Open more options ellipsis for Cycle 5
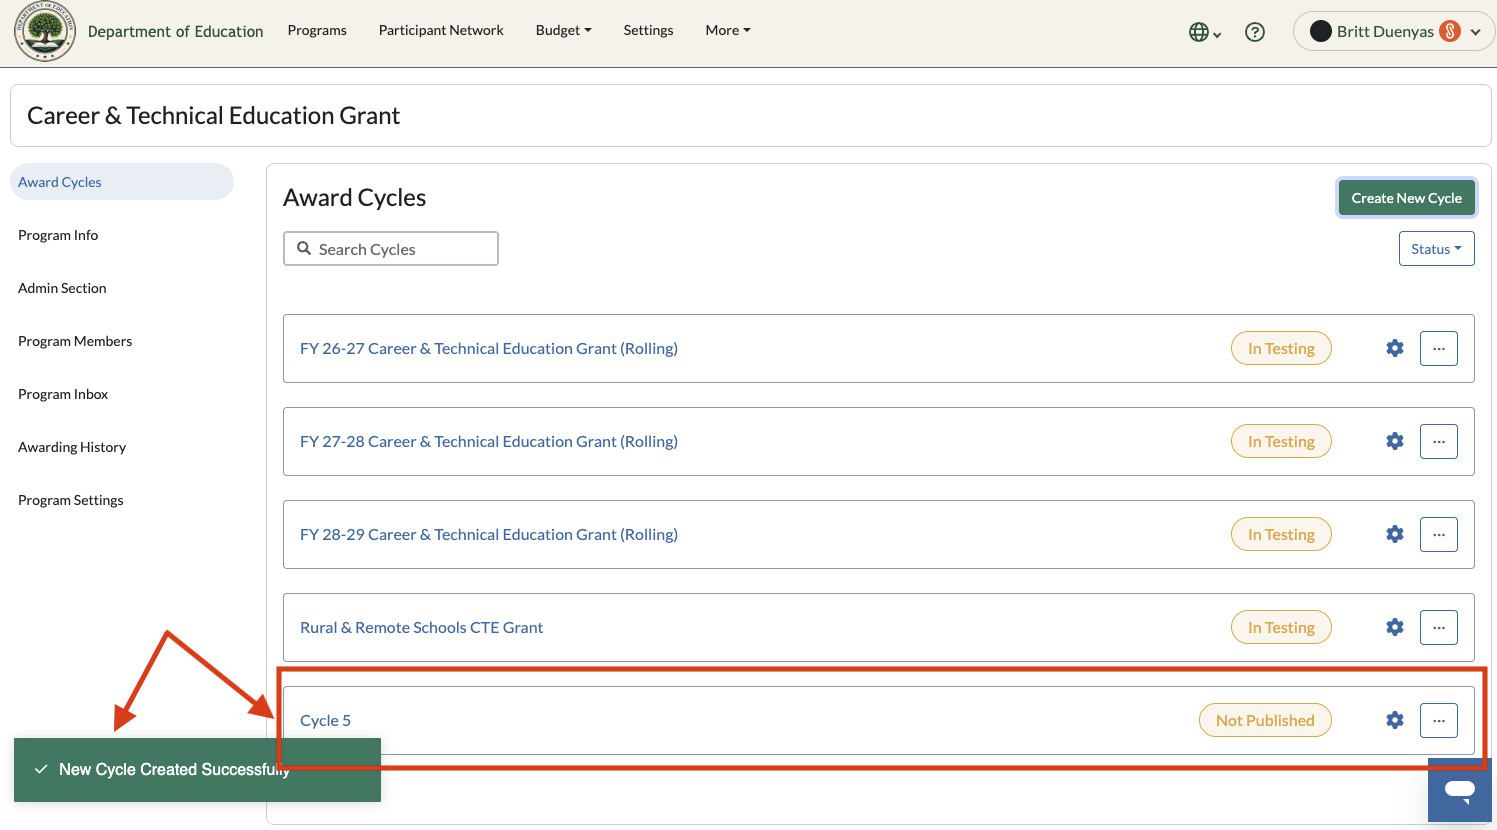Viewport: 1497px width, 830px height. click(x=1439, y=720)
